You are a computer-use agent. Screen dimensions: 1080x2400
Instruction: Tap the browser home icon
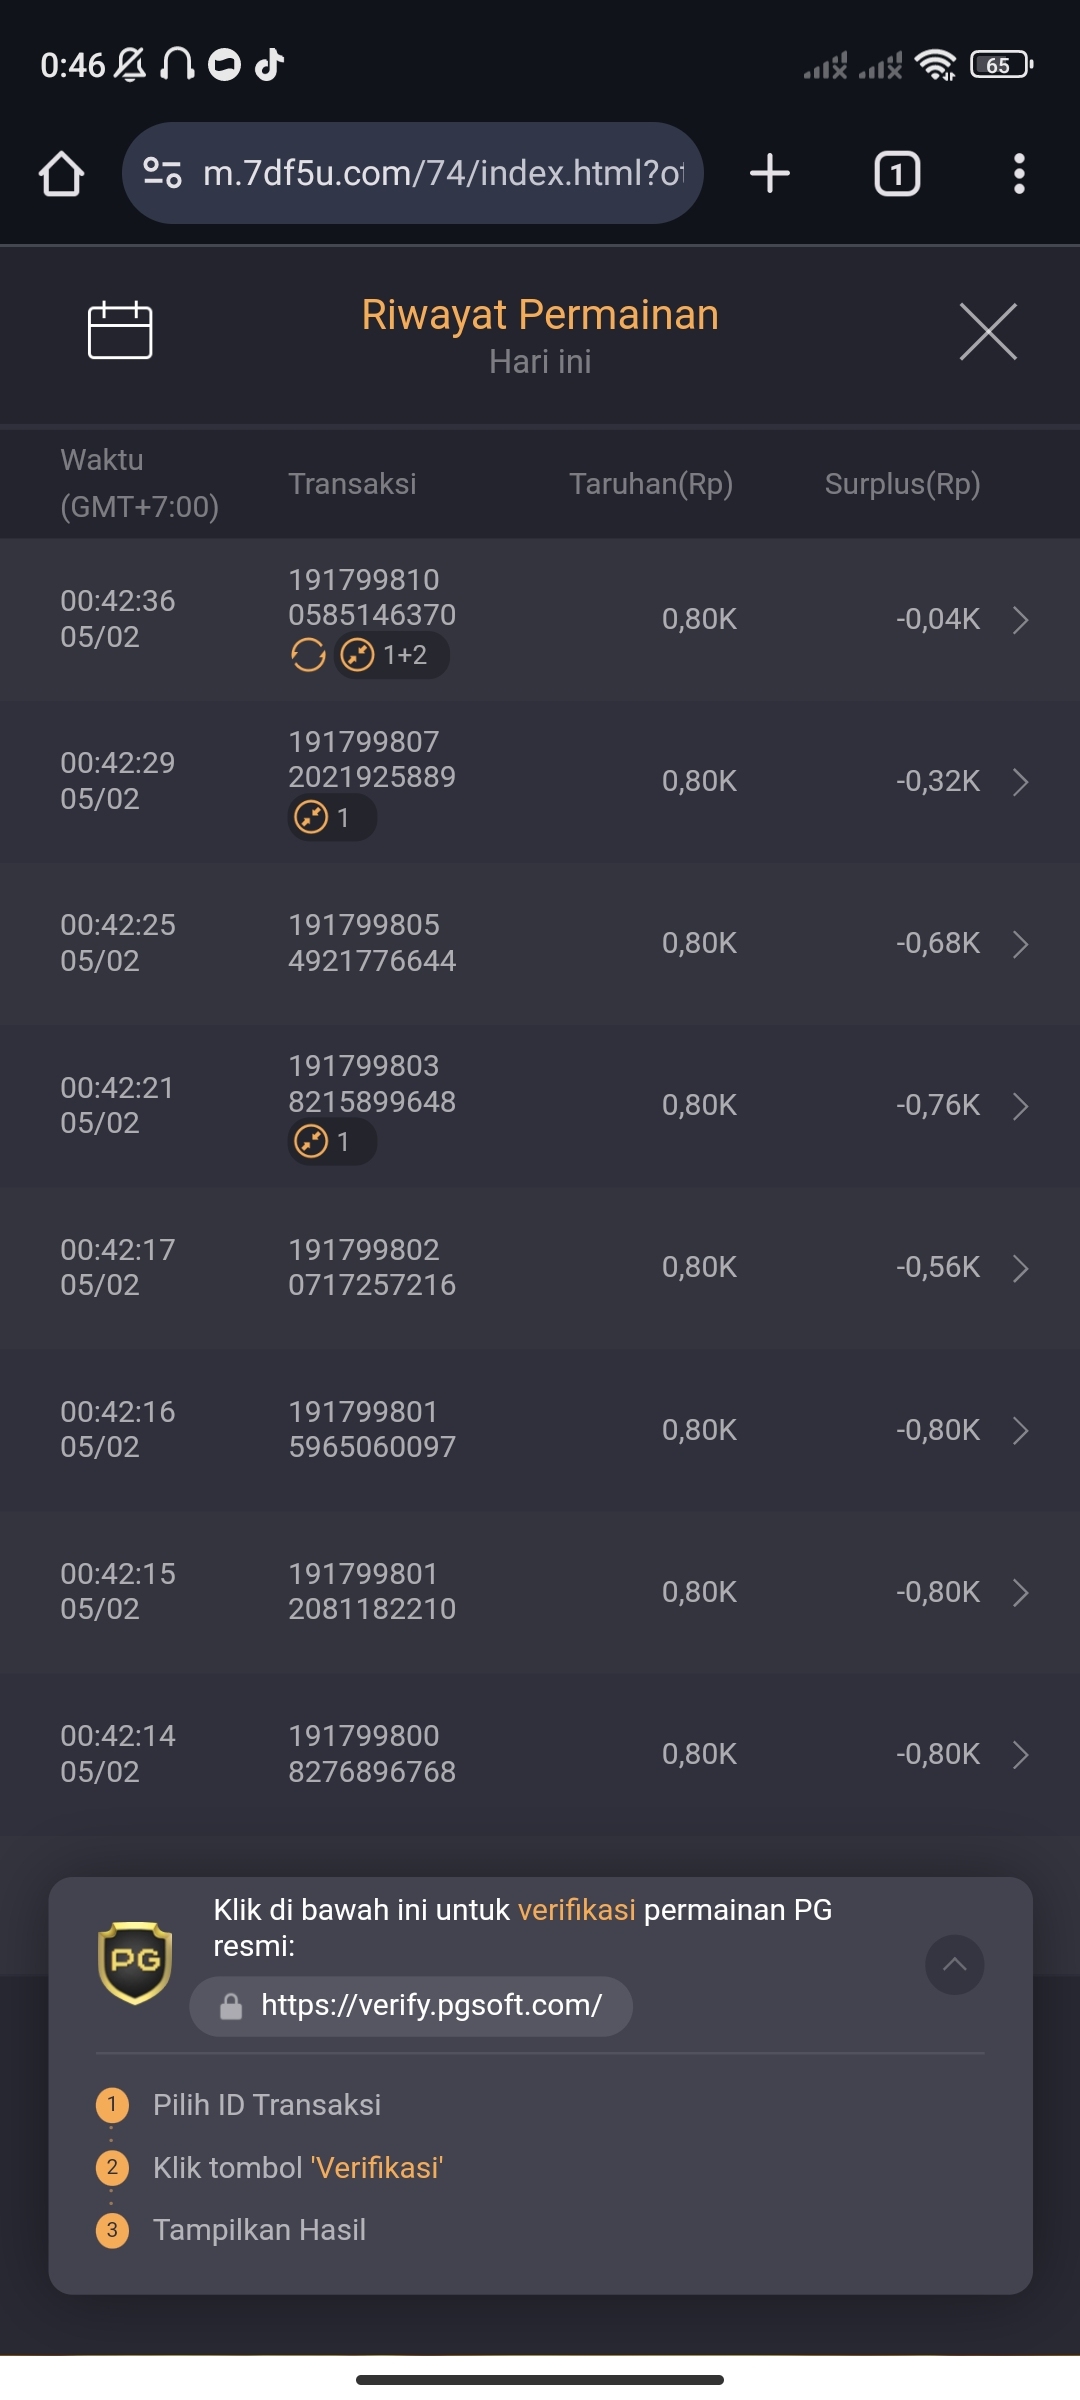point(61,174)
